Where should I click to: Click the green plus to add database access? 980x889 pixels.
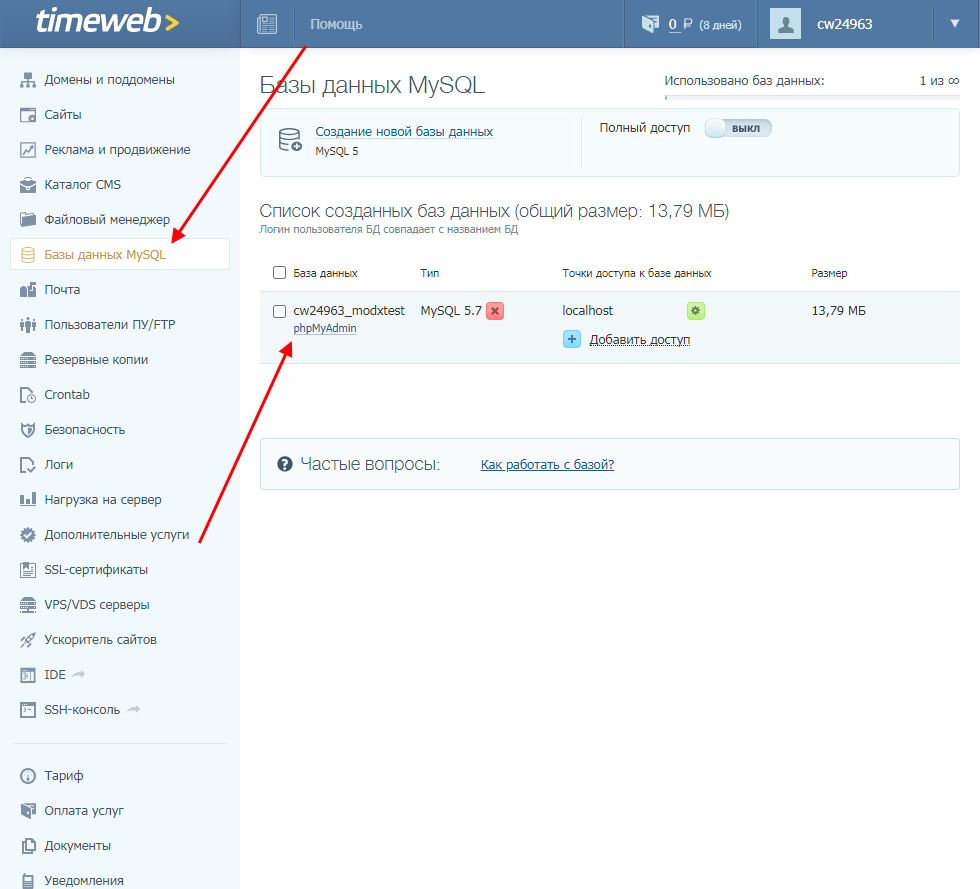571,339
